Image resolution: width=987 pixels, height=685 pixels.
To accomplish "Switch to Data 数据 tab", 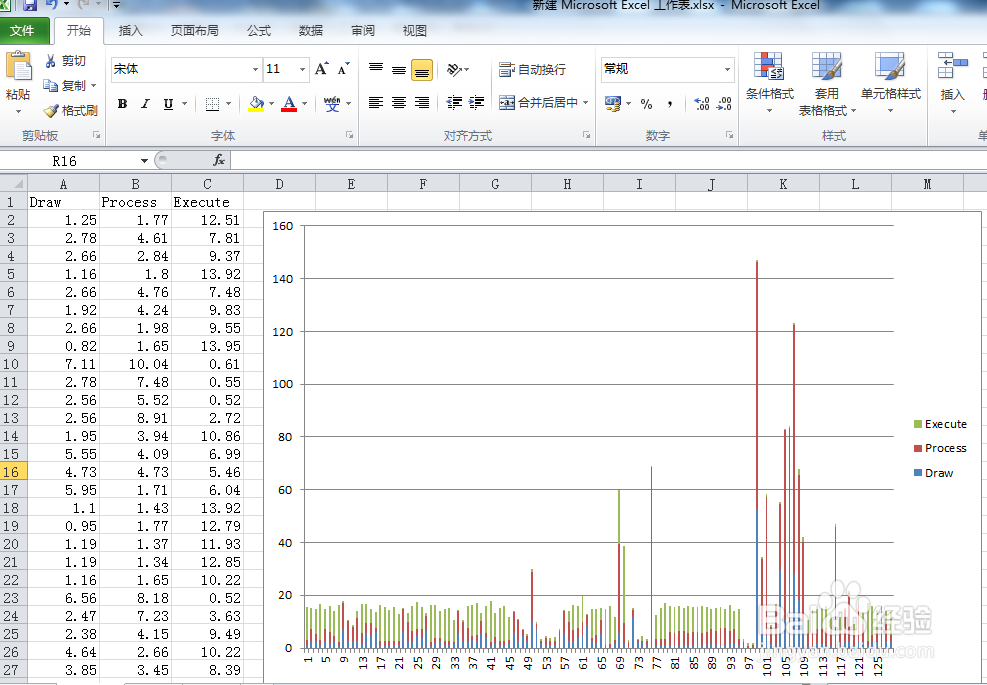I will pyautogui.click(x=310, y=30).
